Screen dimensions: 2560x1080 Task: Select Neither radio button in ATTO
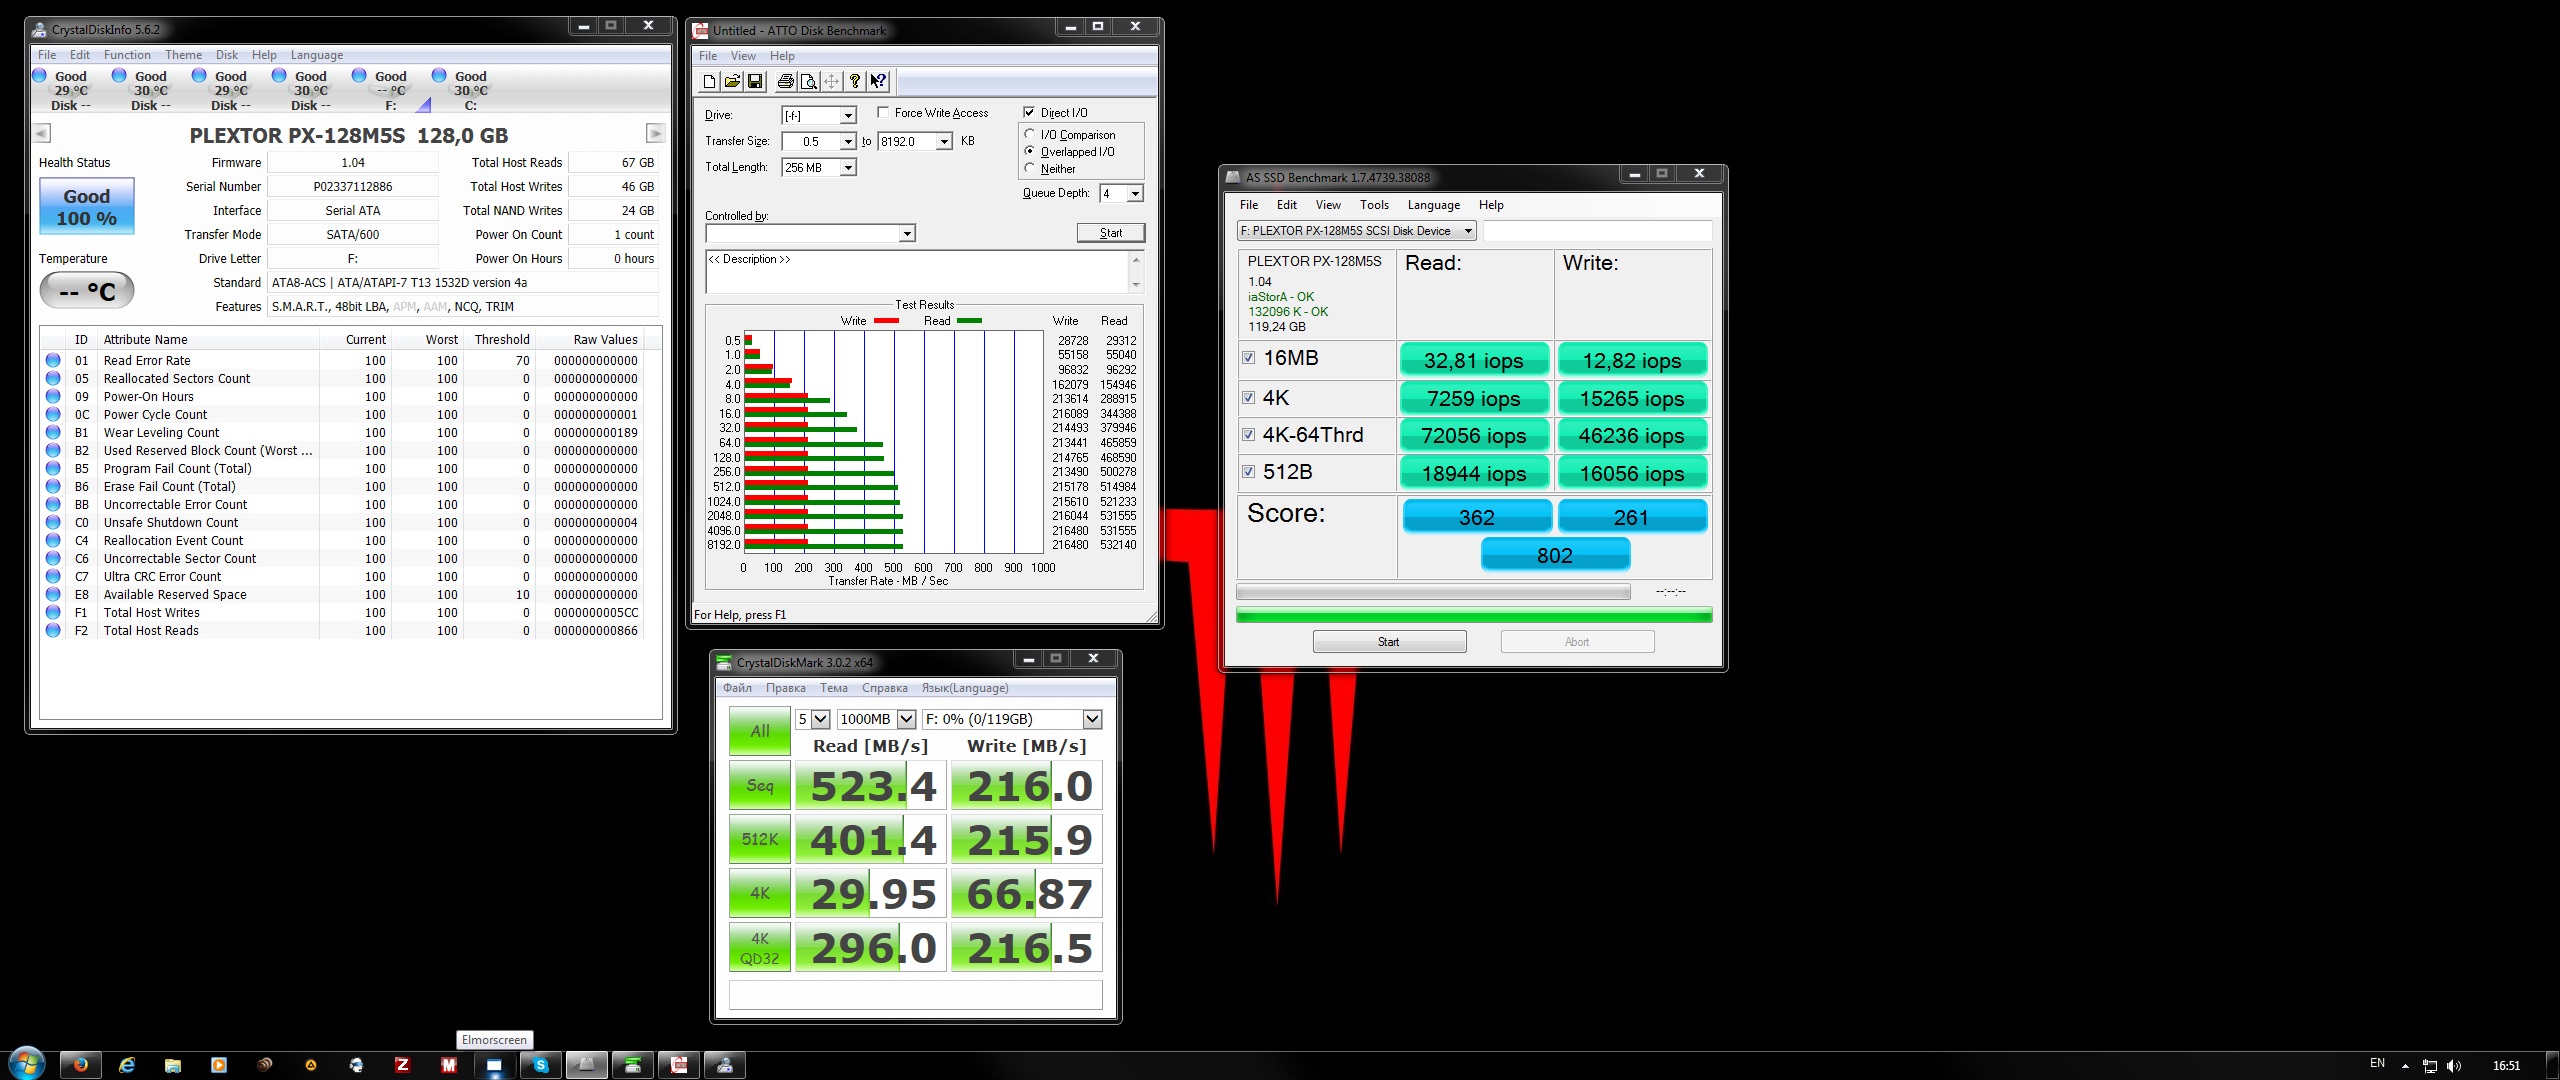click(1030, 169)
